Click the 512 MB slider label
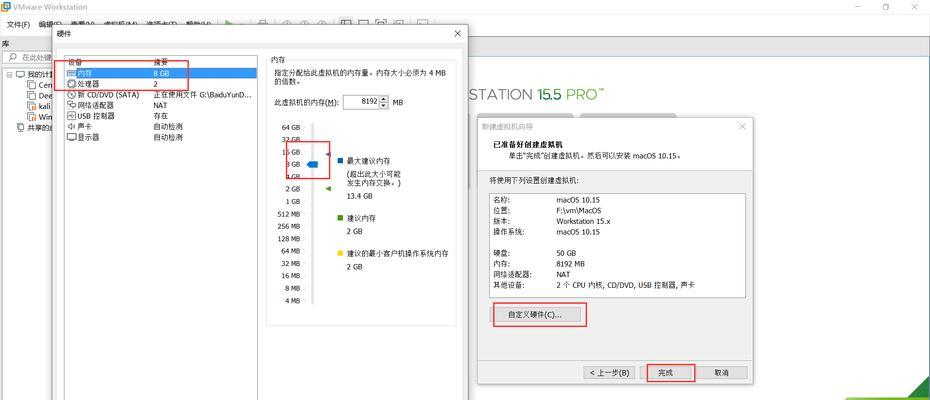Screen dimensions: 930x400 (x=289, y=214)
